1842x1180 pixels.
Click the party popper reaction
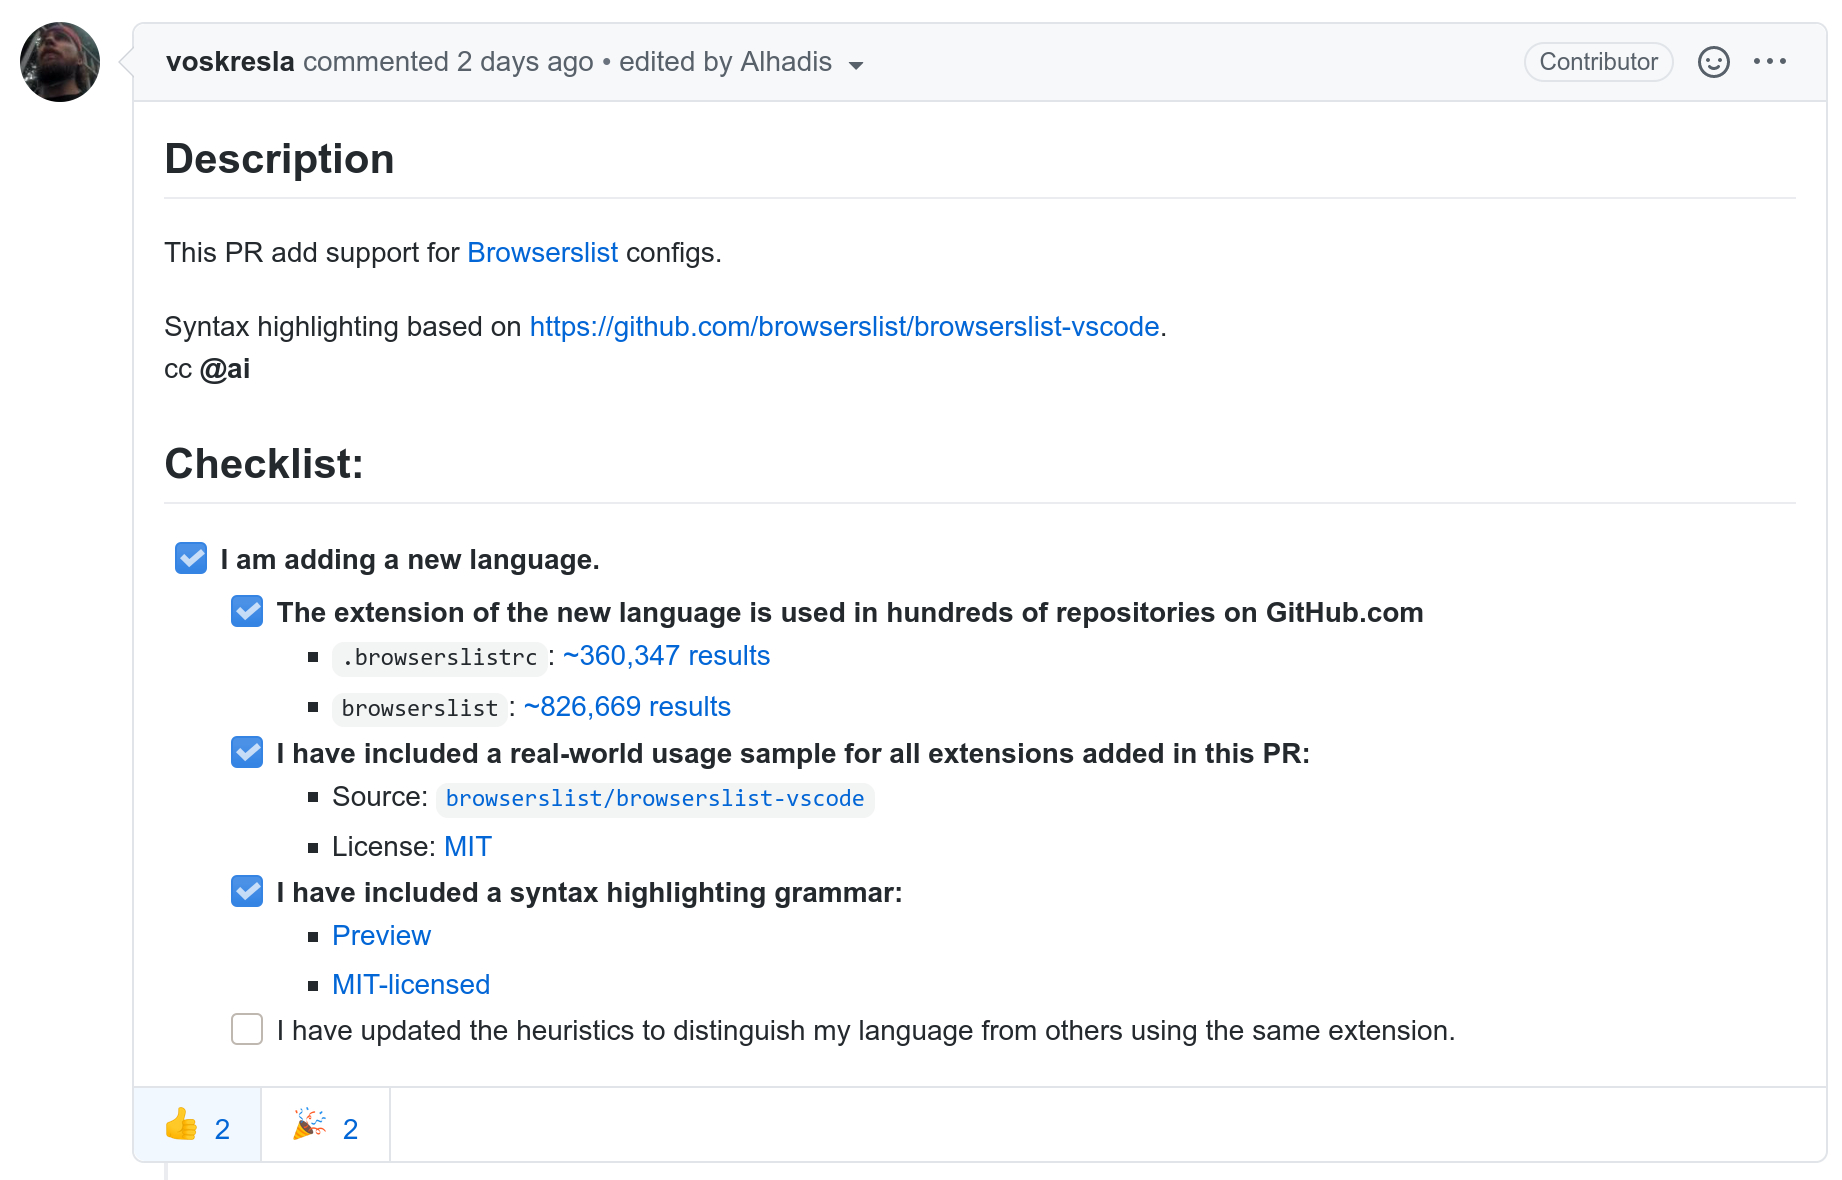[326, 1125]
